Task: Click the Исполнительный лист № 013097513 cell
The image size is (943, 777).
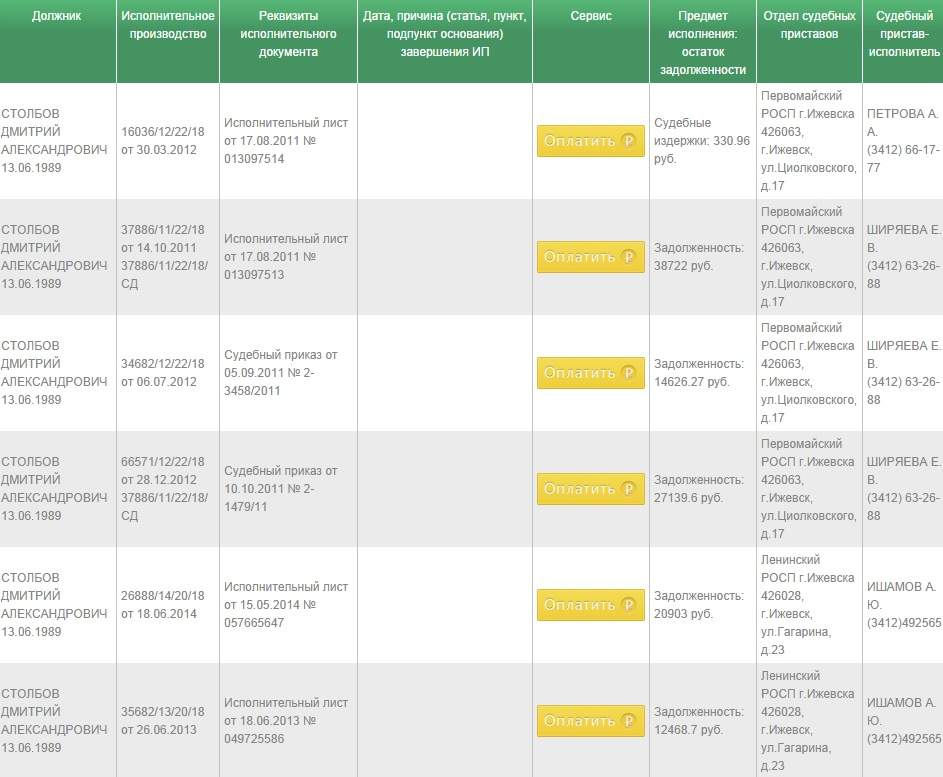Action: 286,257
